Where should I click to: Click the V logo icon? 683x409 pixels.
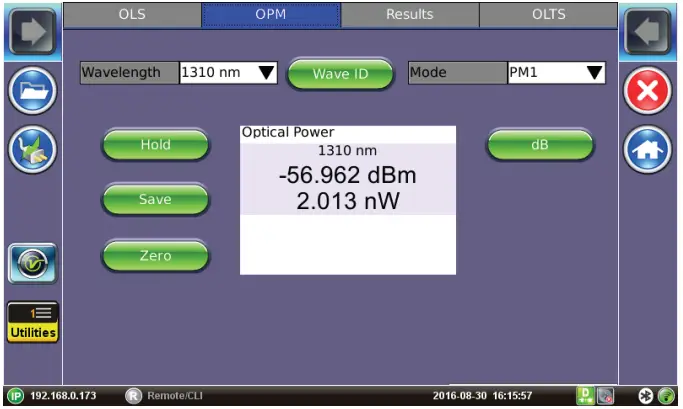33,264
